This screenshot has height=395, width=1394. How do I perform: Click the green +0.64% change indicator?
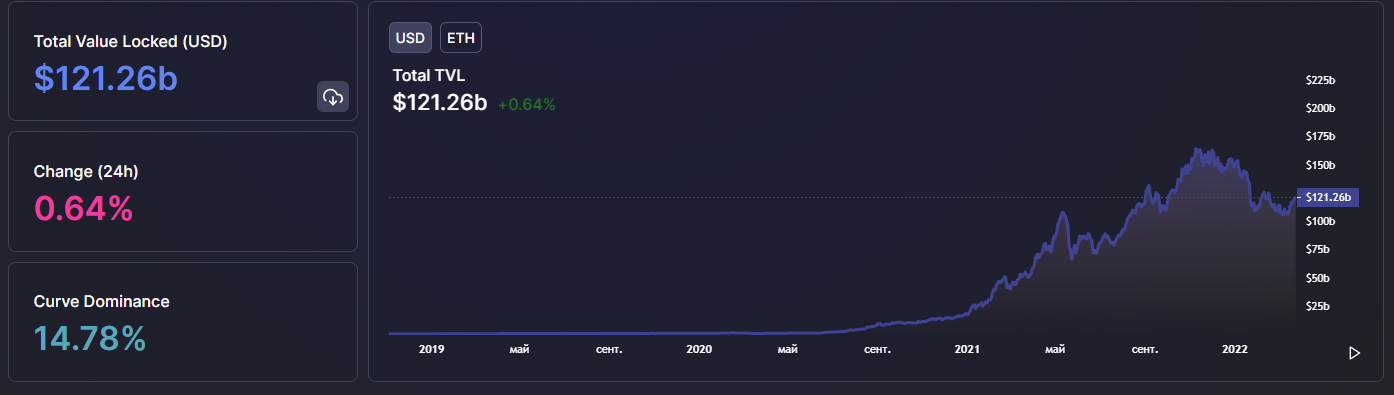pos(526,103)
